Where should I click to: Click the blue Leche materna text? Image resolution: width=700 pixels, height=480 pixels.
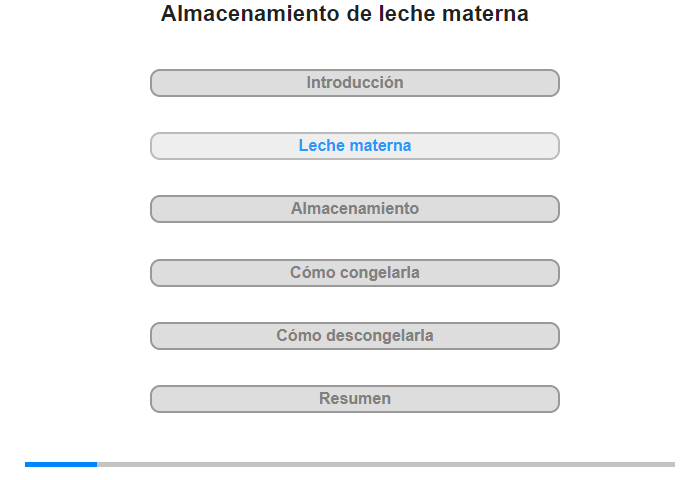(354, 146)
